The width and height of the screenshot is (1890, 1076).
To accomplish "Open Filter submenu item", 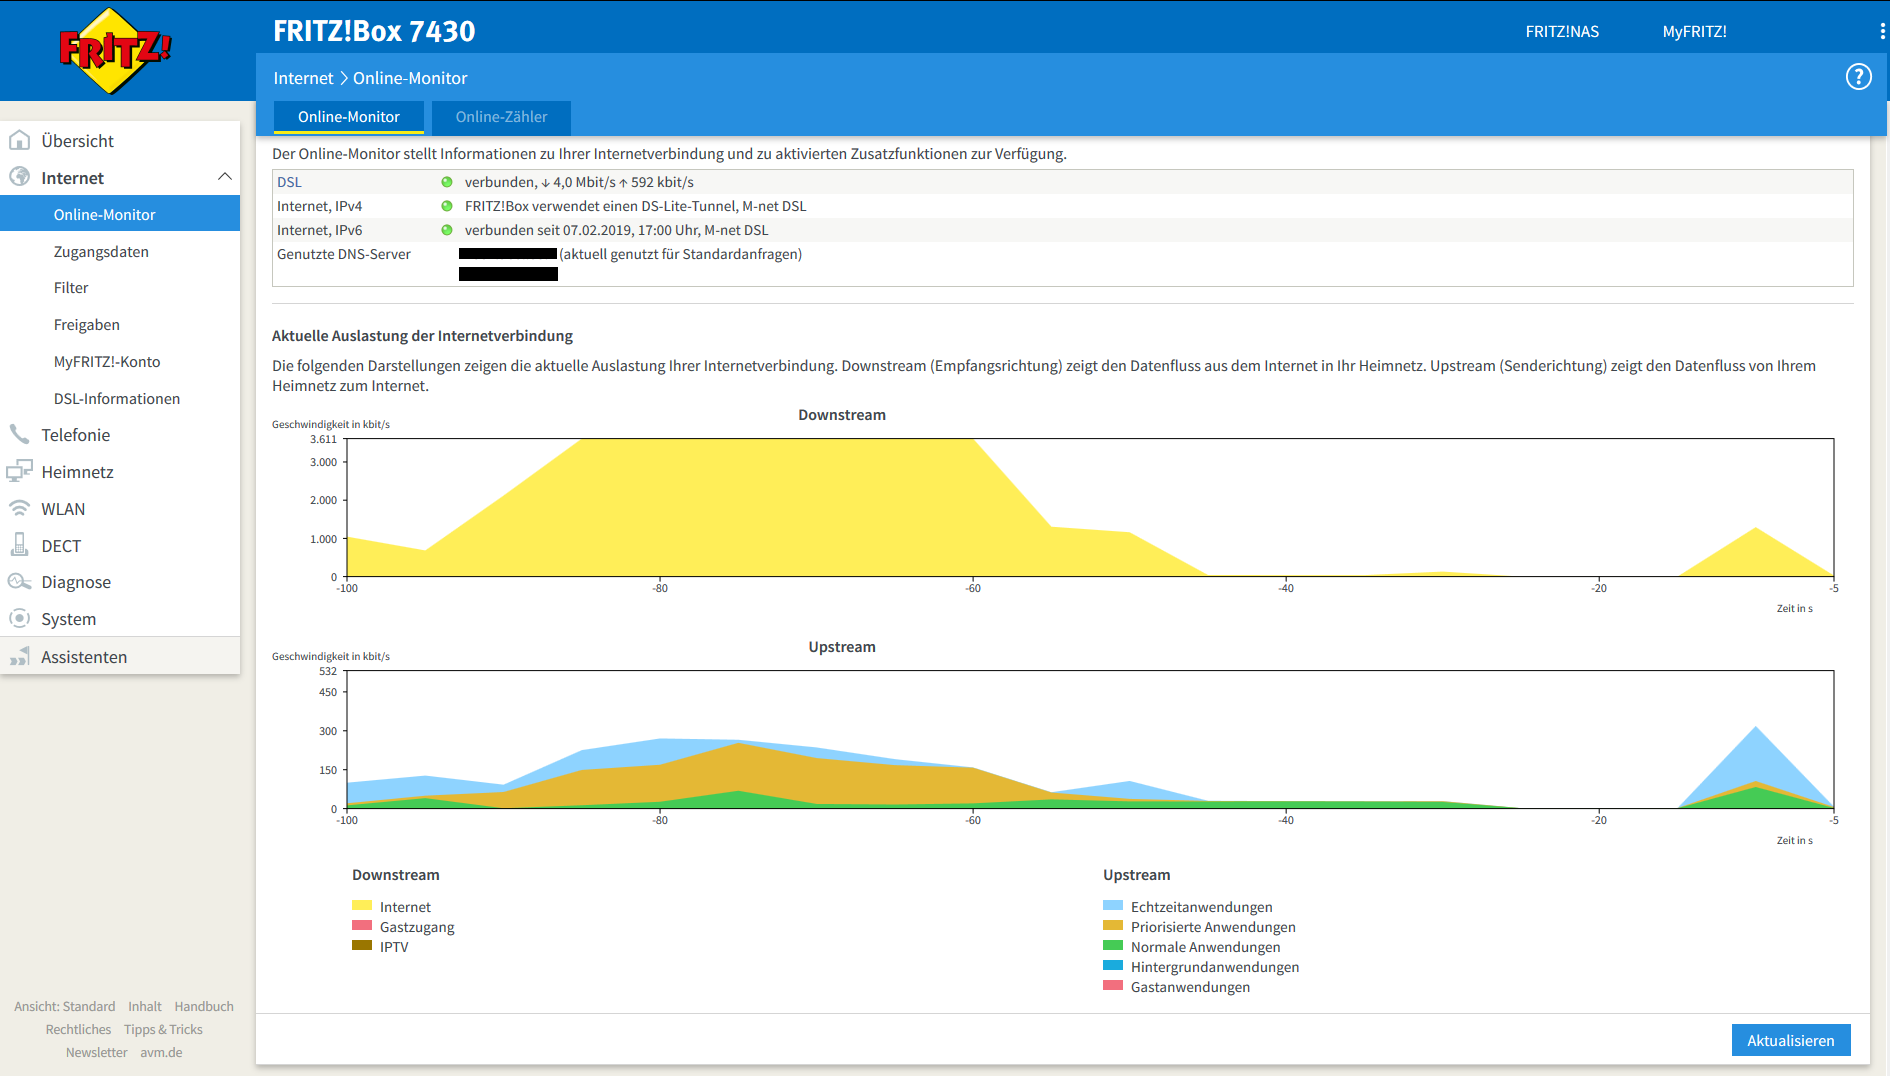I will [x=71, y=288].
